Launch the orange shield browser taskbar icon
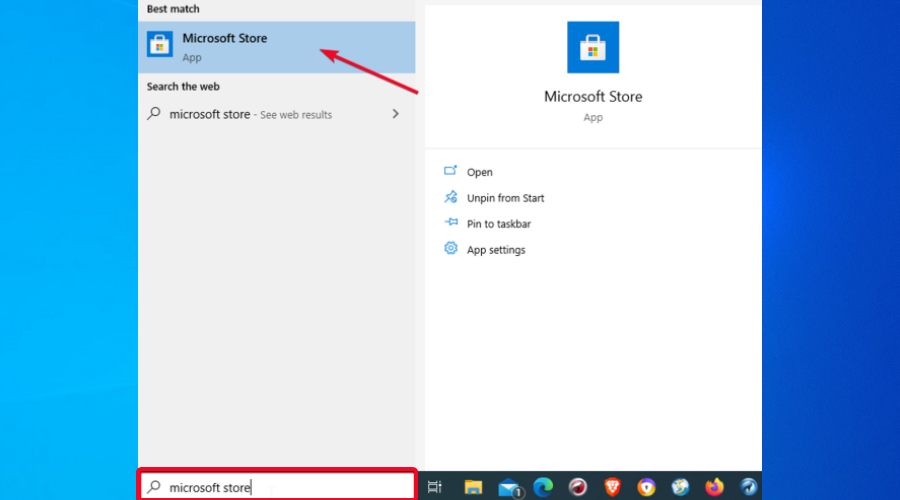The height and width of the screenshot is (500, 900). point(646,487)
